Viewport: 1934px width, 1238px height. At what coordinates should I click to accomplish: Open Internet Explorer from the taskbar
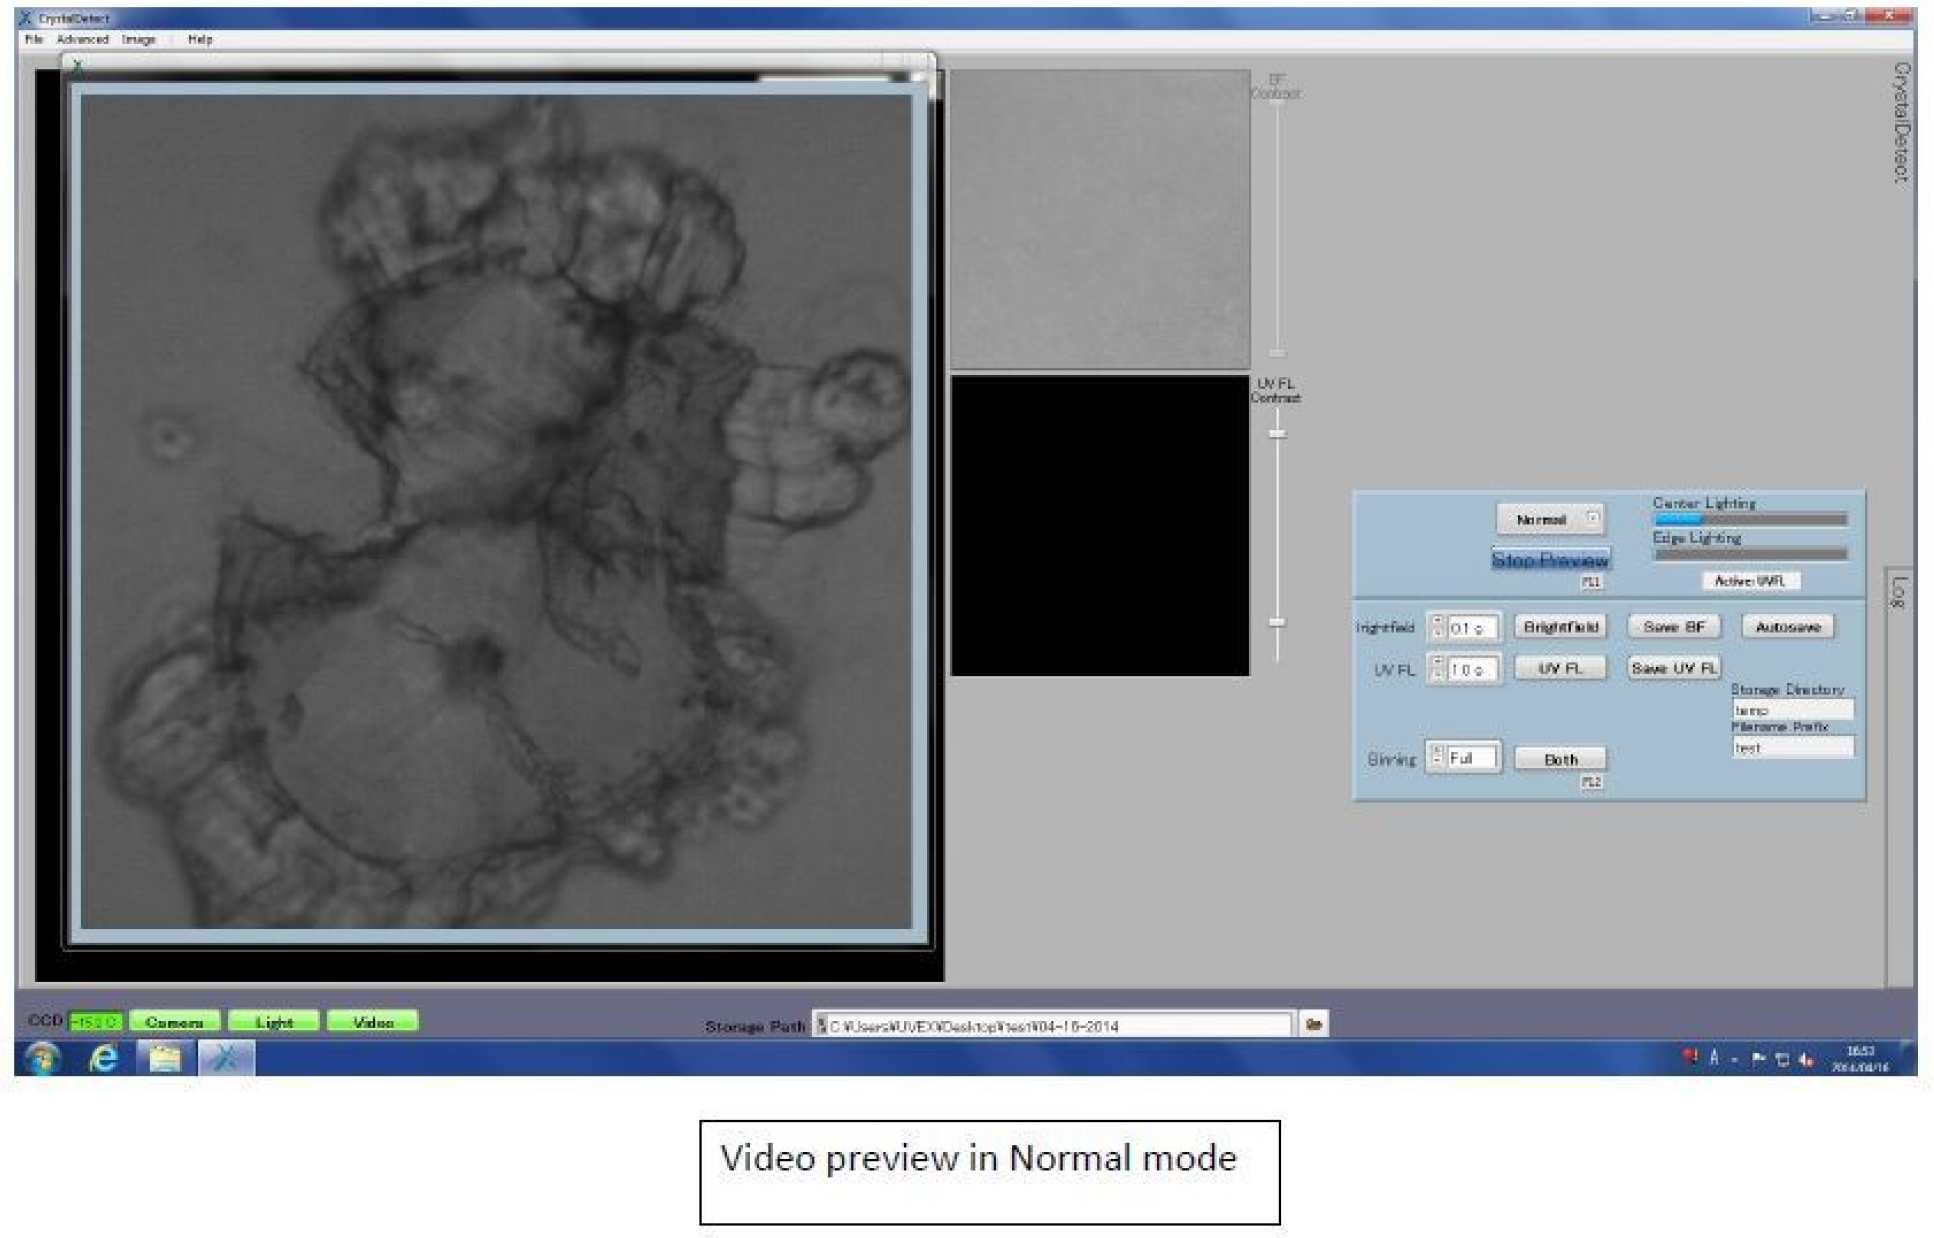[x=103, y=1058]
